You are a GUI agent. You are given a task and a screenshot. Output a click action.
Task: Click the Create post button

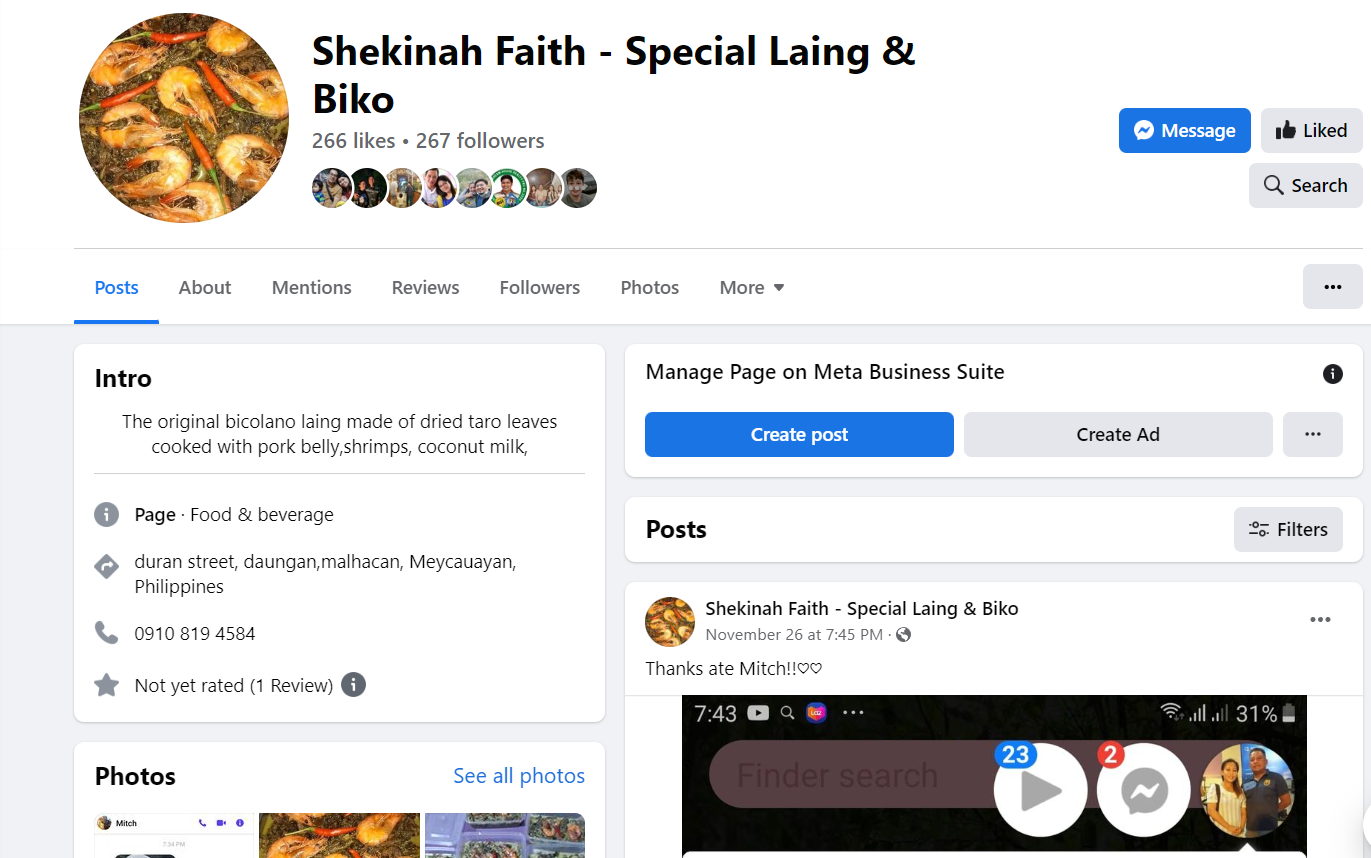click(799, 434)
